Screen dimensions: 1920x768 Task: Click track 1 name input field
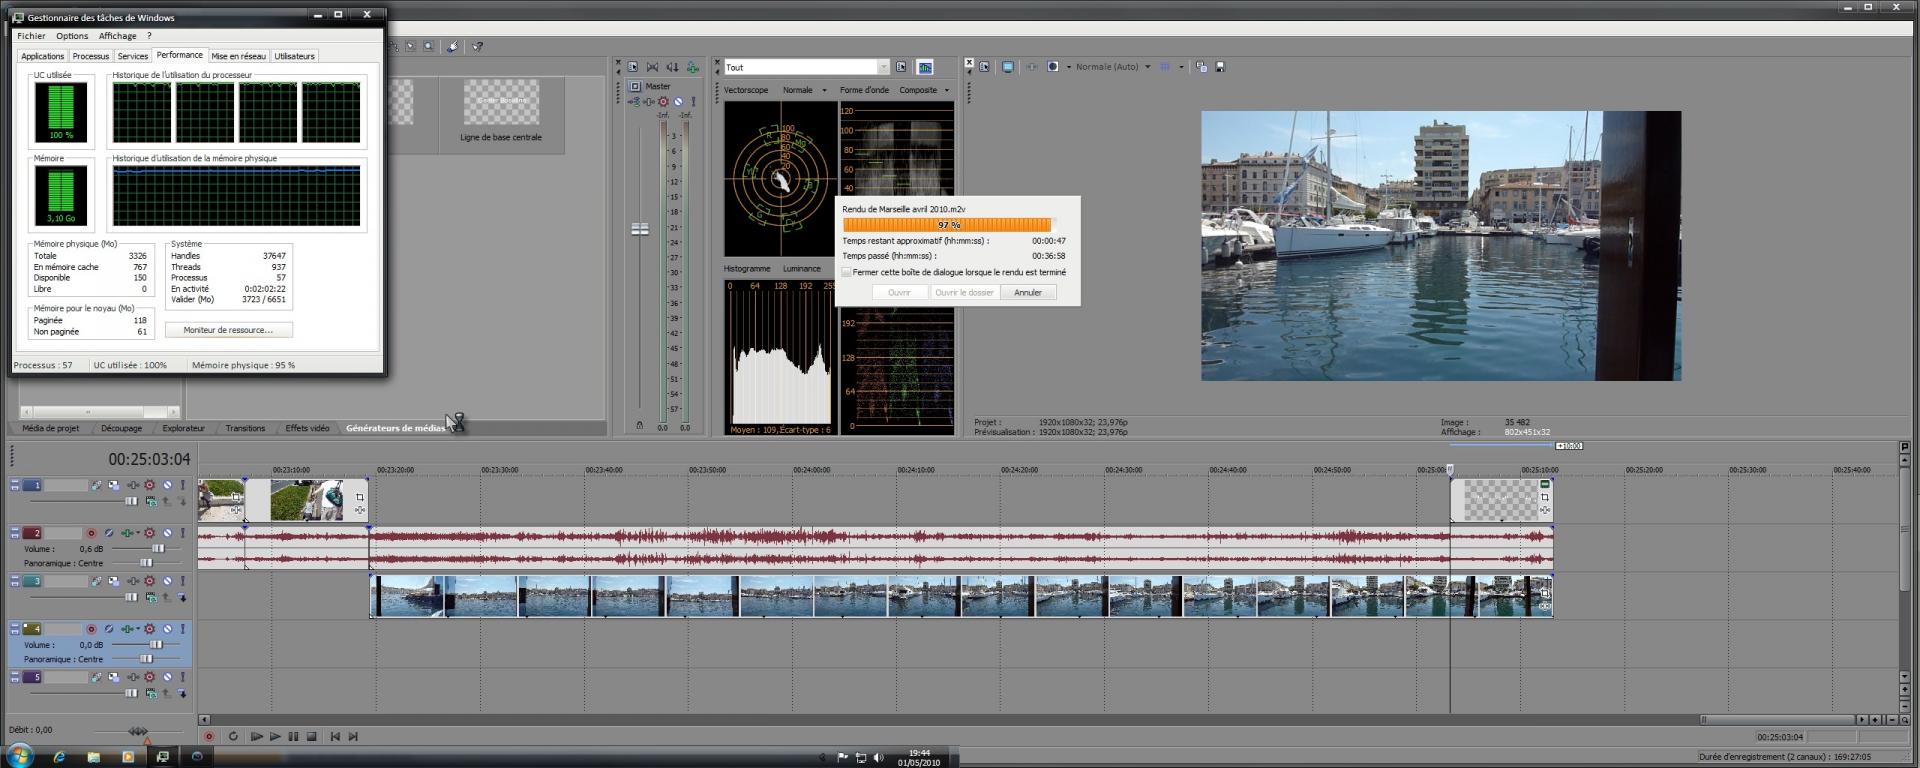[66, 485]
